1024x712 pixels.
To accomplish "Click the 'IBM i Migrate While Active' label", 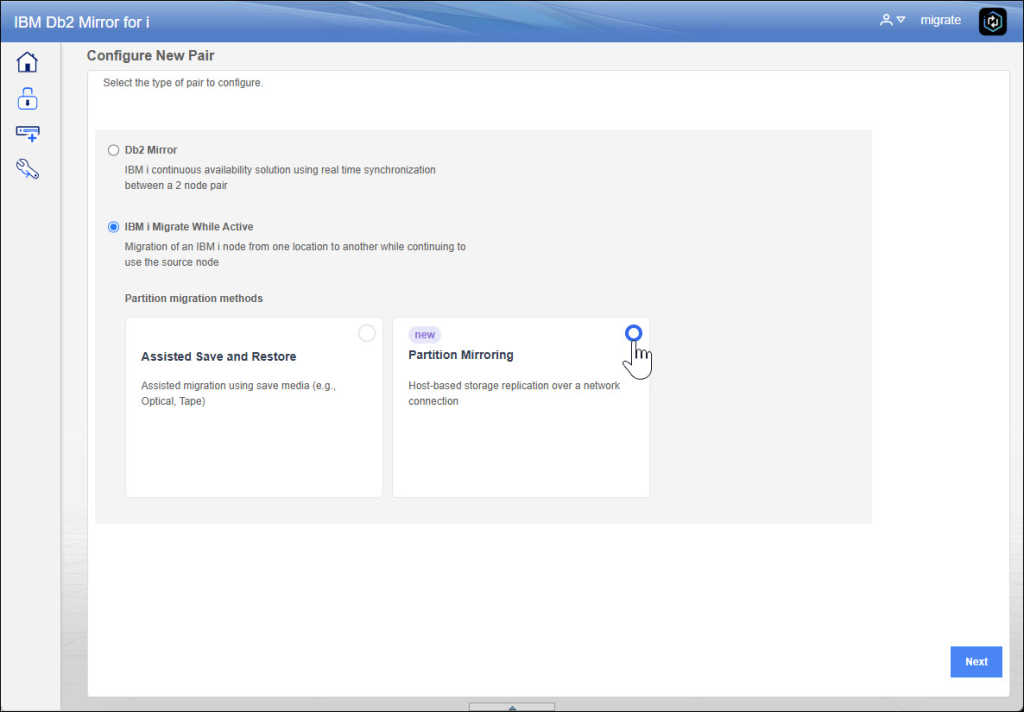I will coord(189,227).
